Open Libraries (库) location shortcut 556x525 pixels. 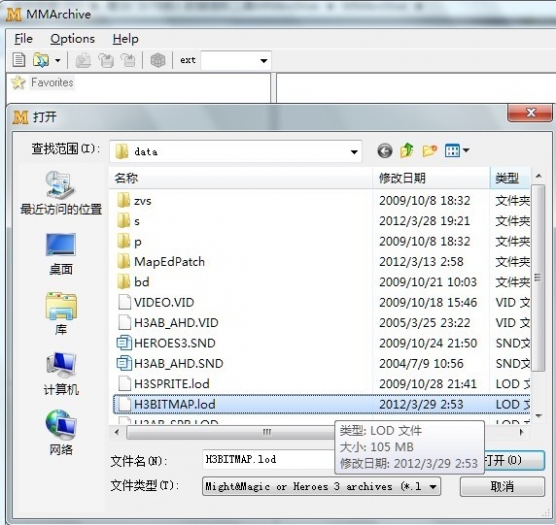(x=61, y=314)
